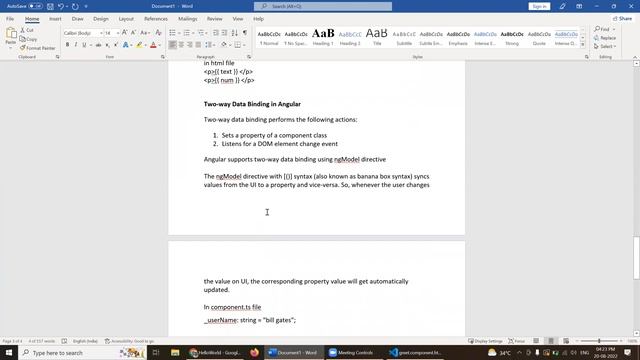The width and height of the screenshot is (640, 360).
Task: Apply yellow text highlight color
Action: (139, 45)
